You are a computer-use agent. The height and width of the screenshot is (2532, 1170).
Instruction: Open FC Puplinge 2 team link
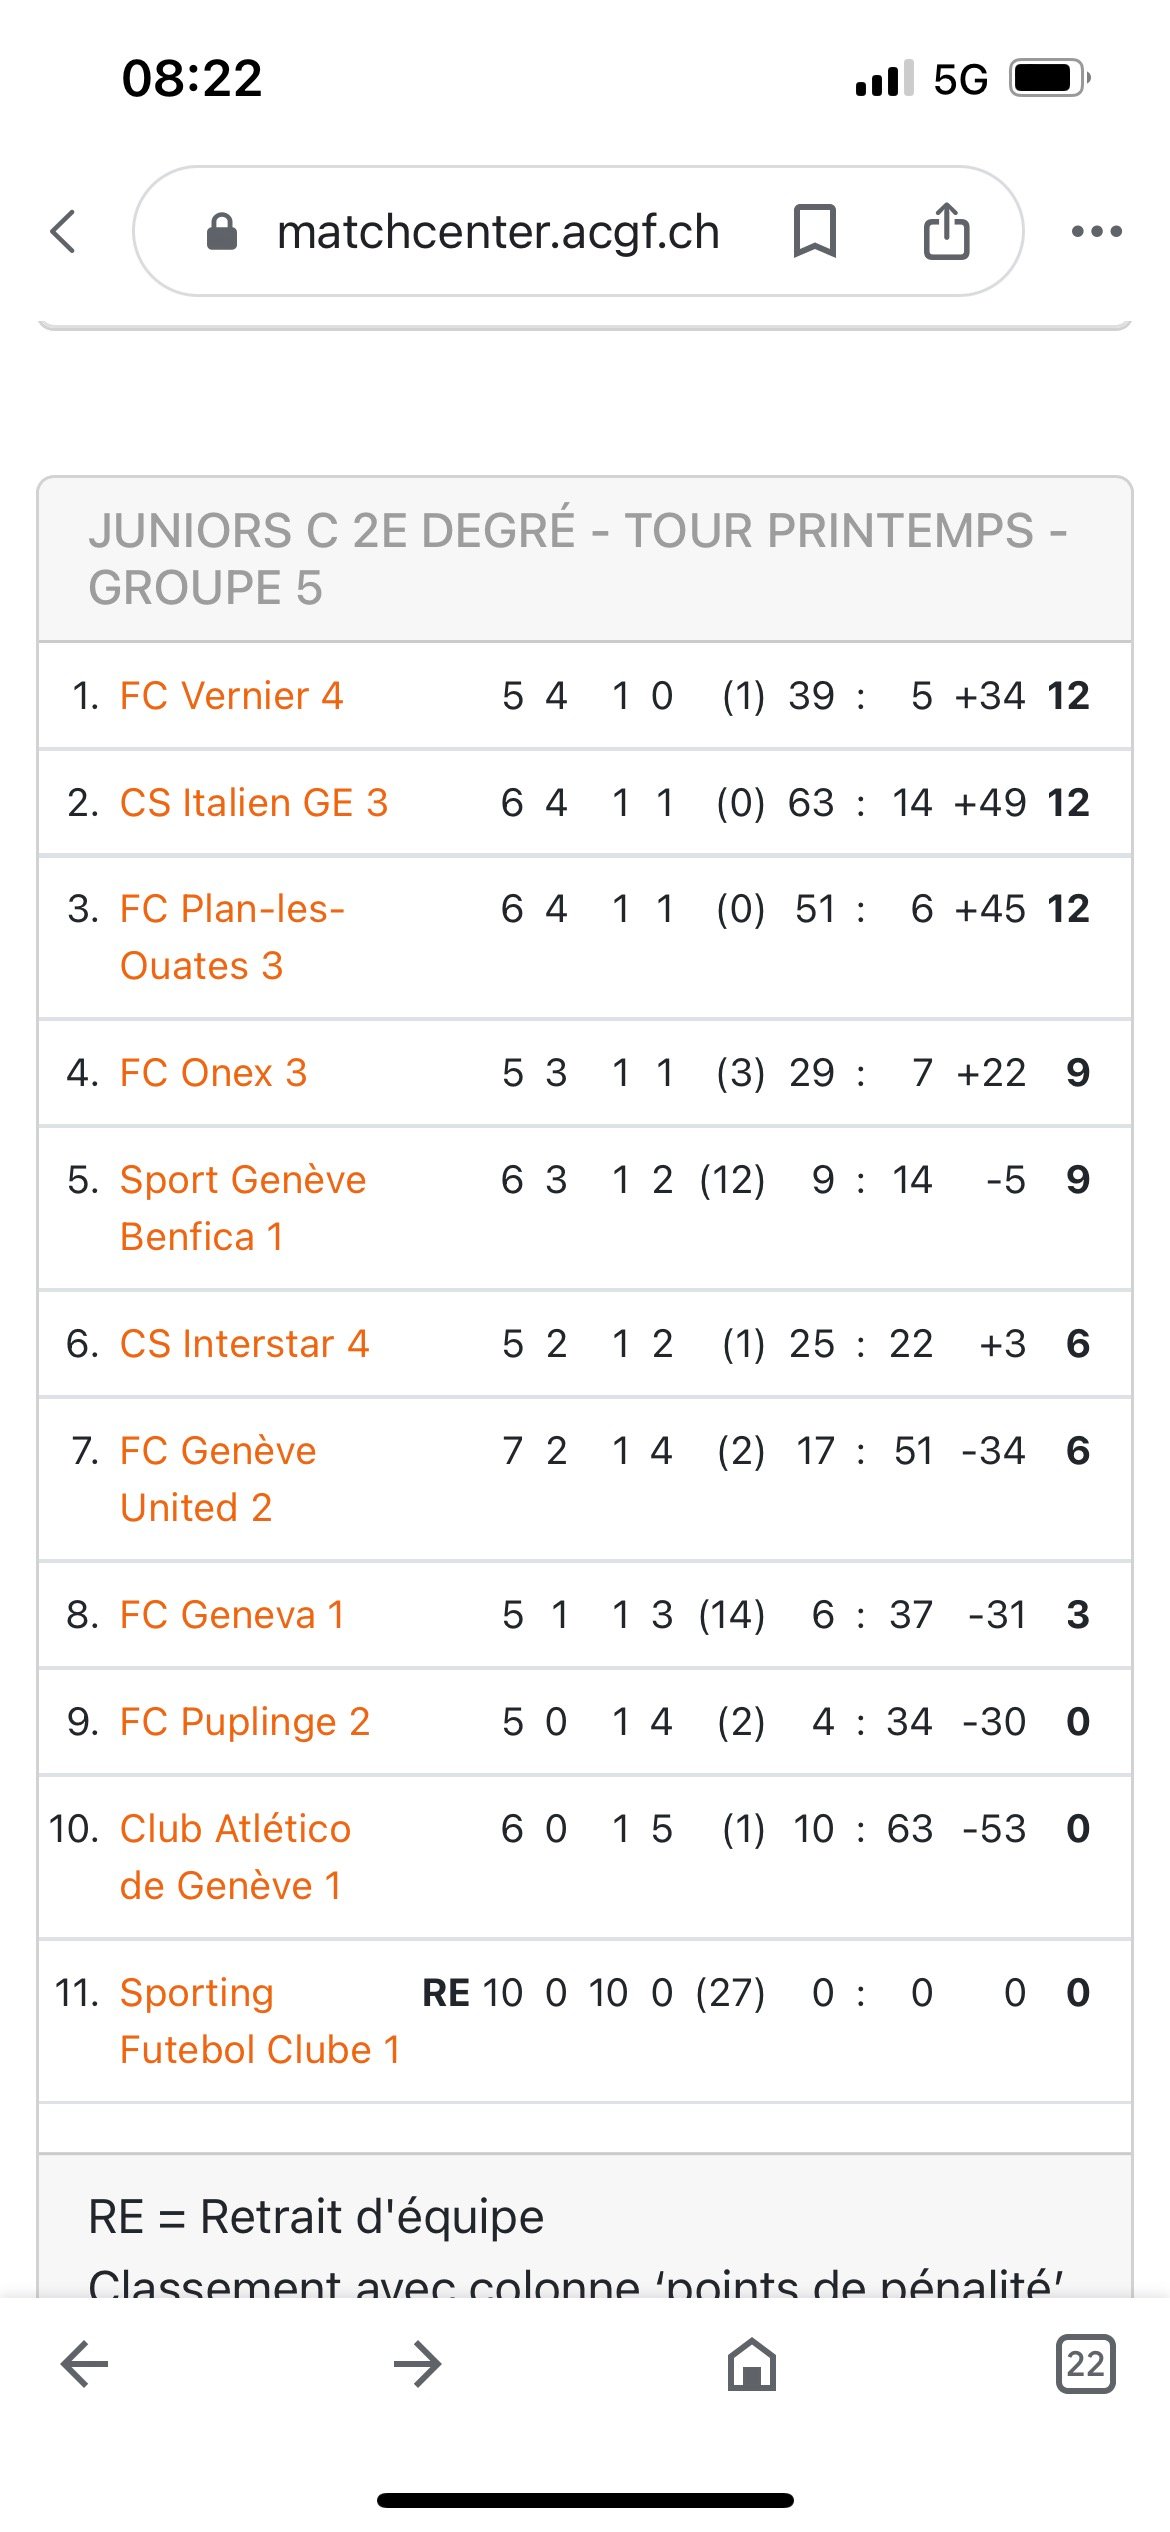245,1721
